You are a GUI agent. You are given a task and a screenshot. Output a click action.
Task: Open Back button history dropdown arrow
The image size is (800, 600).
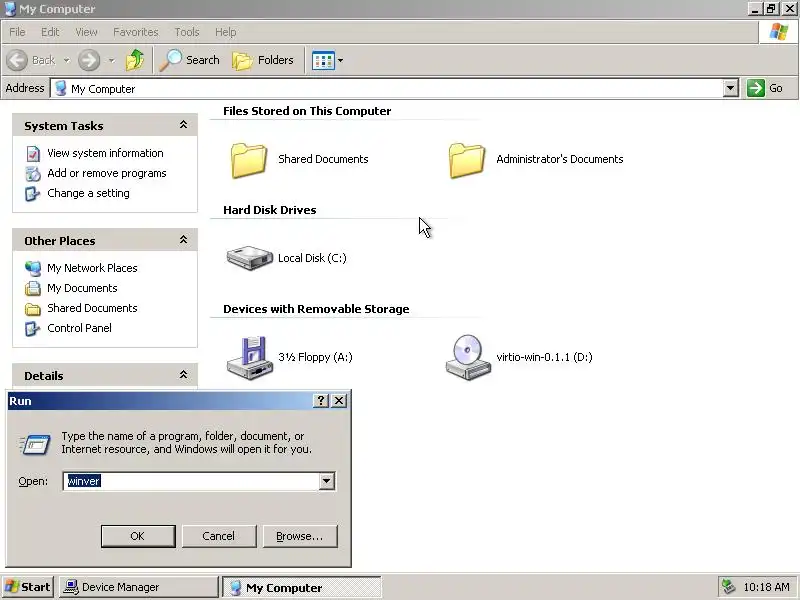[66, 60]
